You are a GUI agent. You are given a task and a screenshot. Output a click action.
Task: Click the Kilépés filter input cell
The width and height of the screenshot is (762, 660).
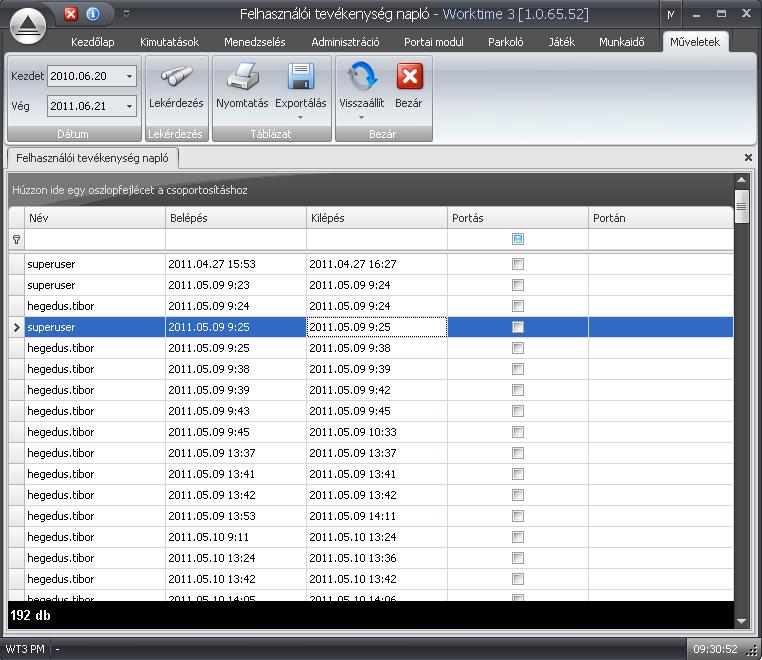[377, 239]
